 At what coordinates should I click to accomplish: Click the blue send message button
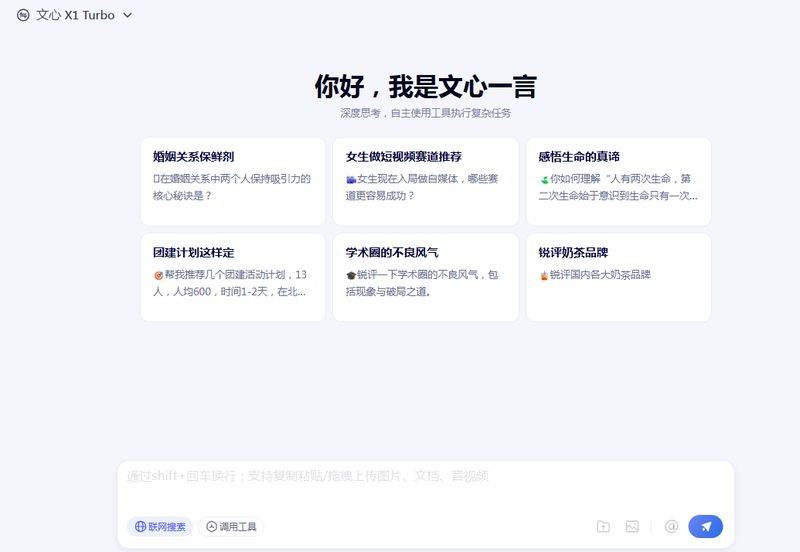pos(705,526)
